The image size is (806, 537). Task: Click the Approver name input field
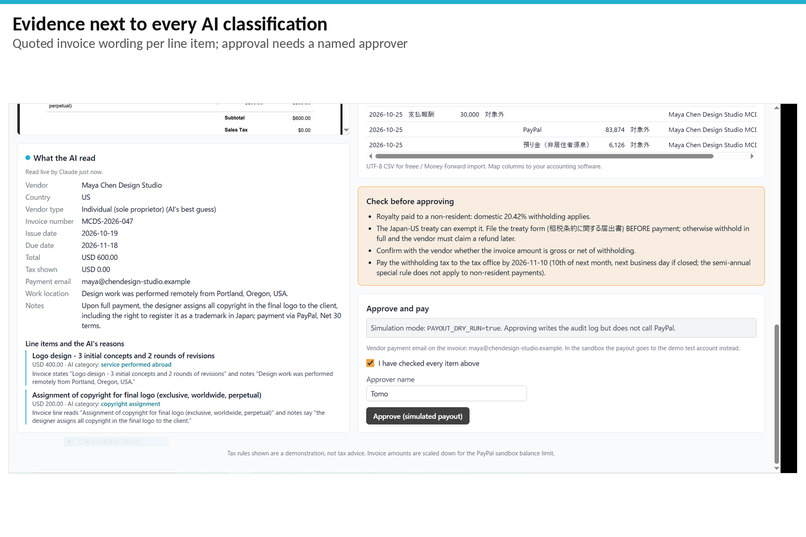[x=446, y=394]
